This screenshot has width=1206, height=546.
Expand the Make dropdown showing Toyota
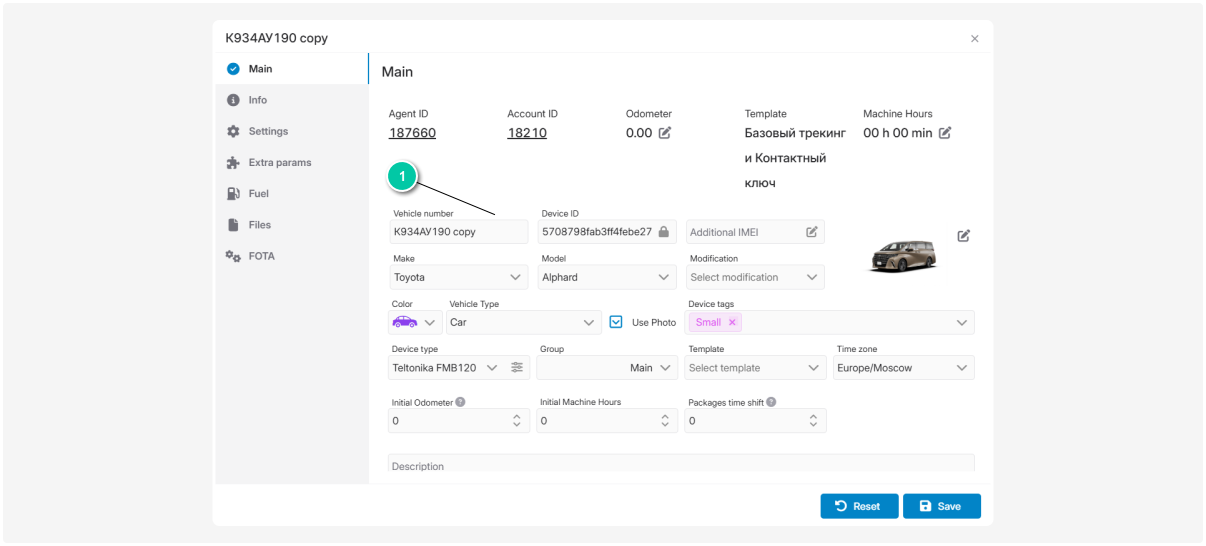pyautogui.click(x=459, y=277)
